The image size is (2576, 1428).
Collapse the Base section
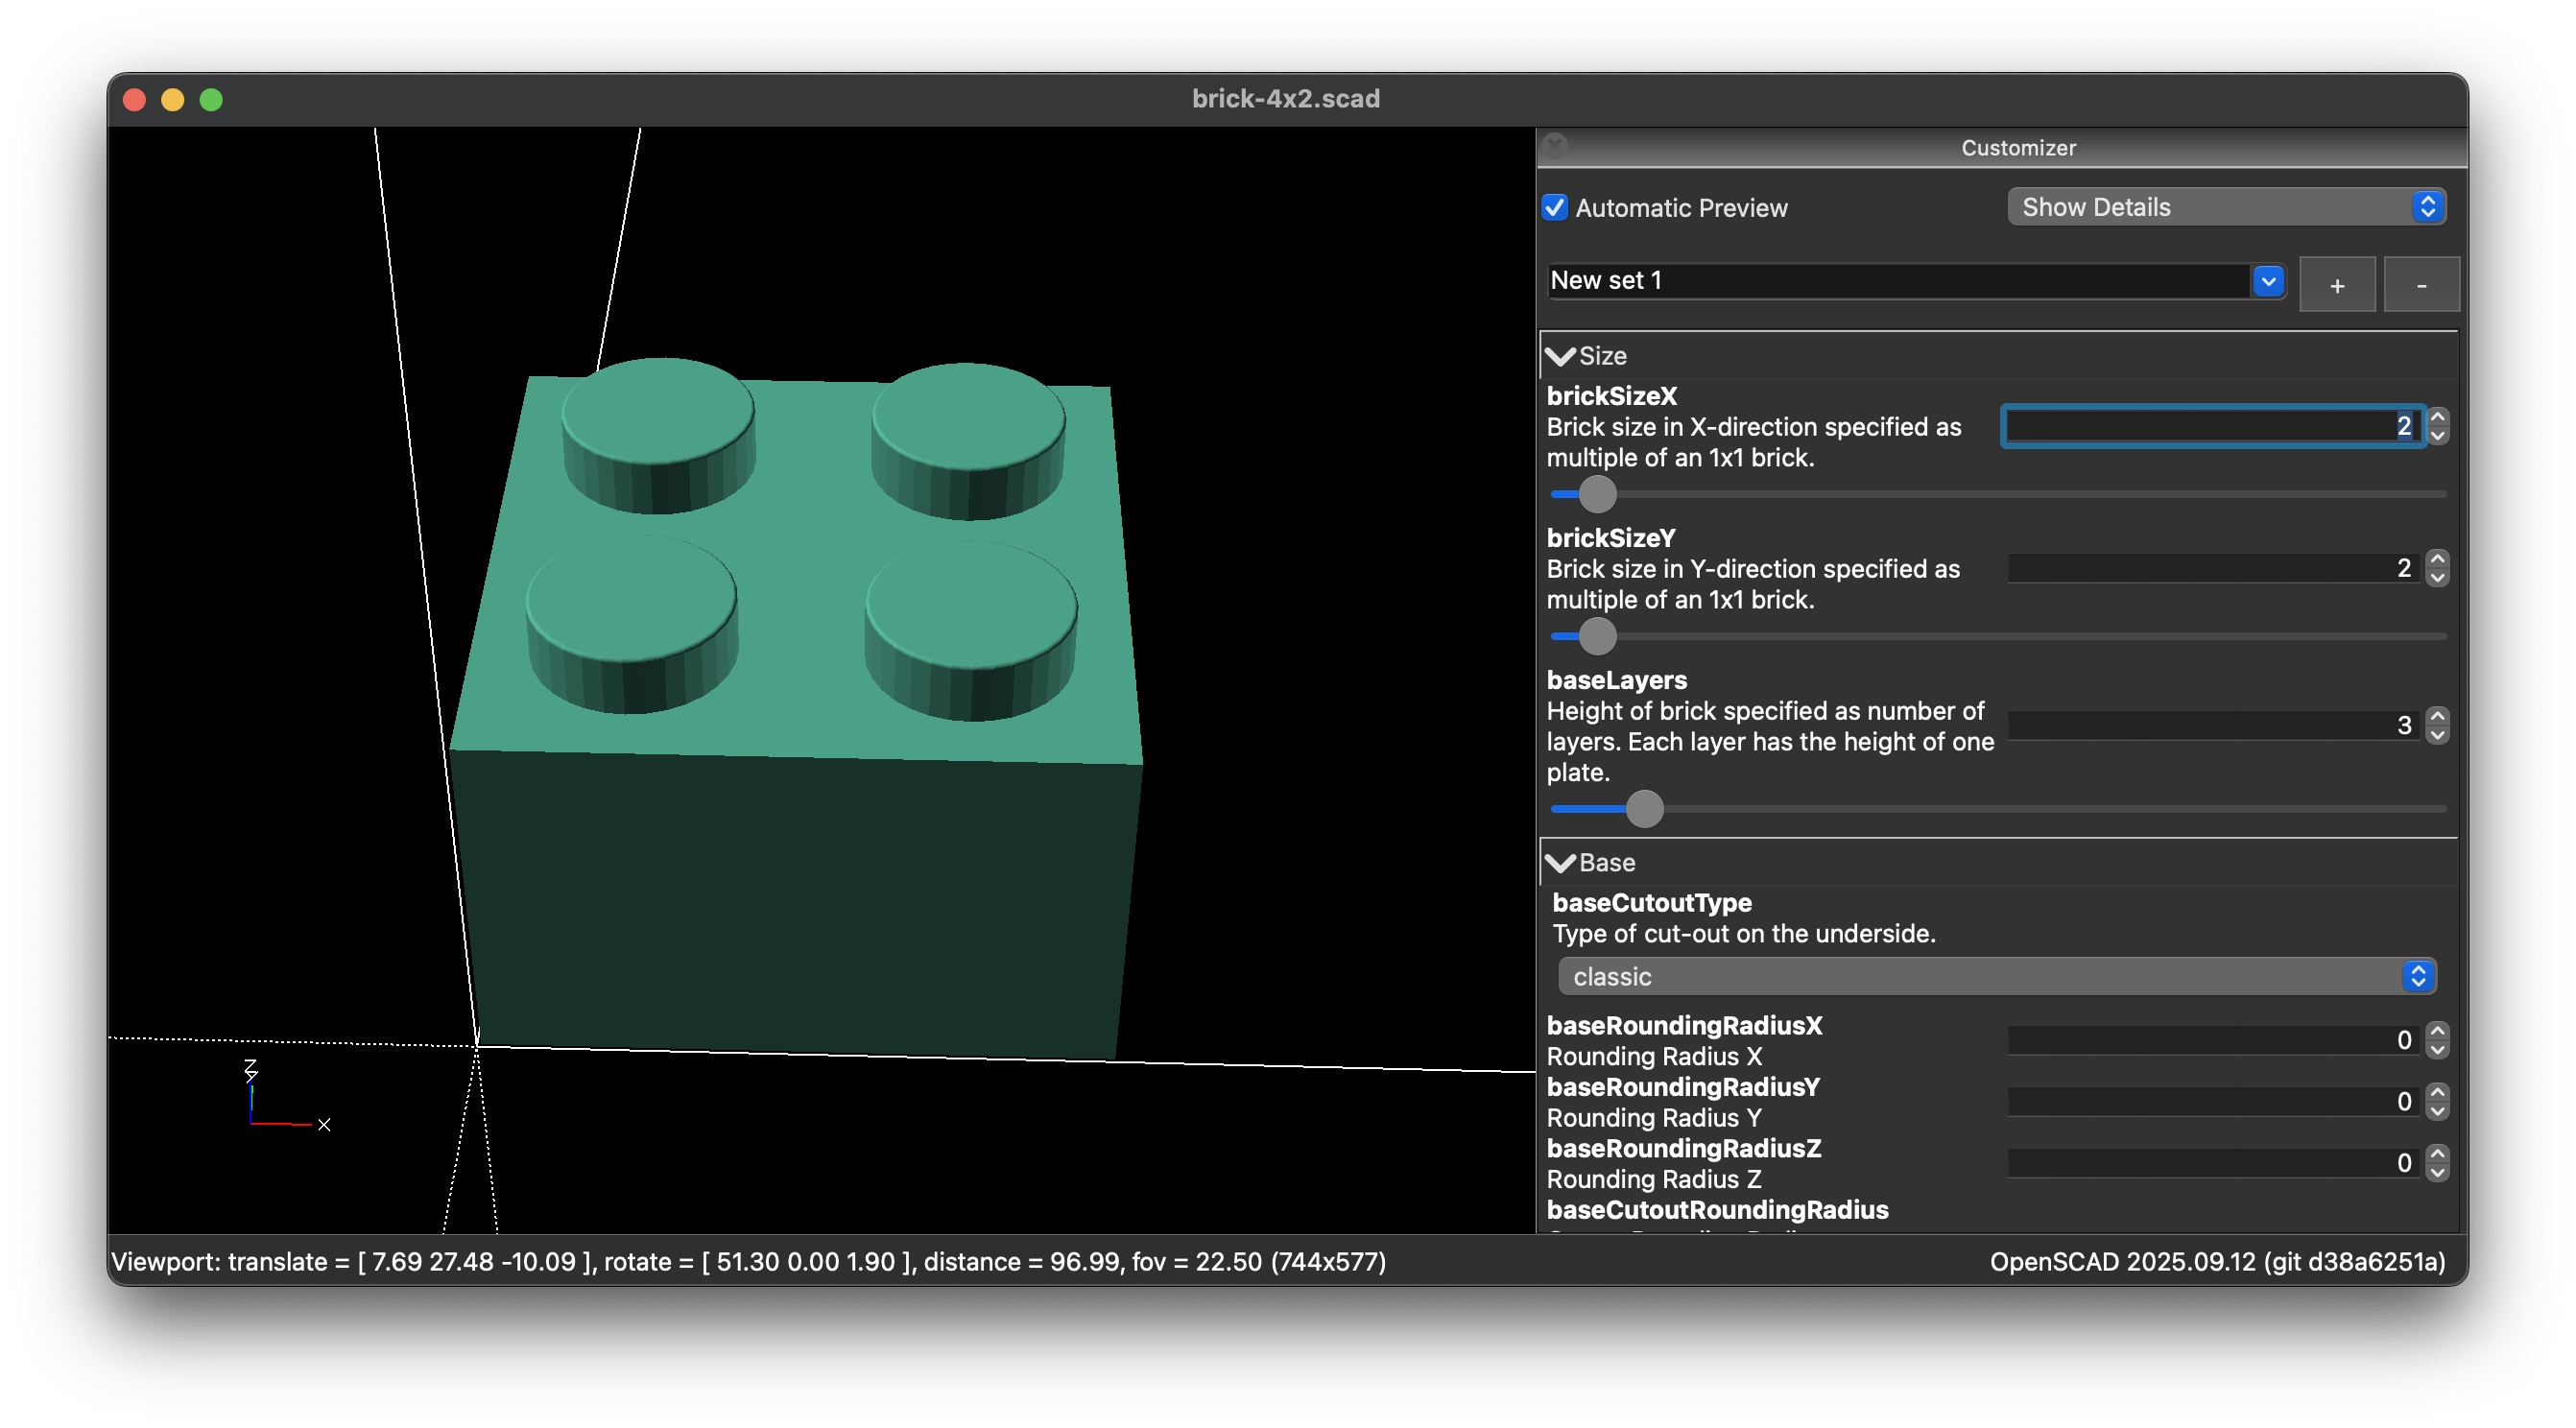(x=1560, y=862)
